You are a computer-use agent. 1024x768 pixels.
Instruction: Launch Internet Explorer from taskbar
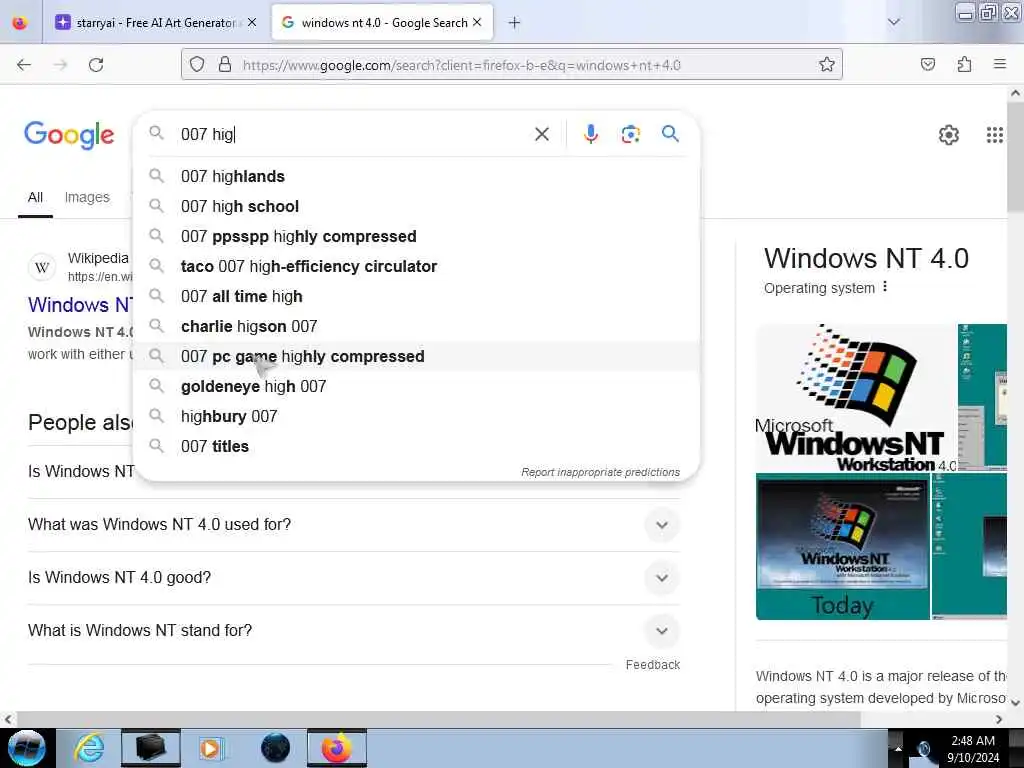click(89, 748)
